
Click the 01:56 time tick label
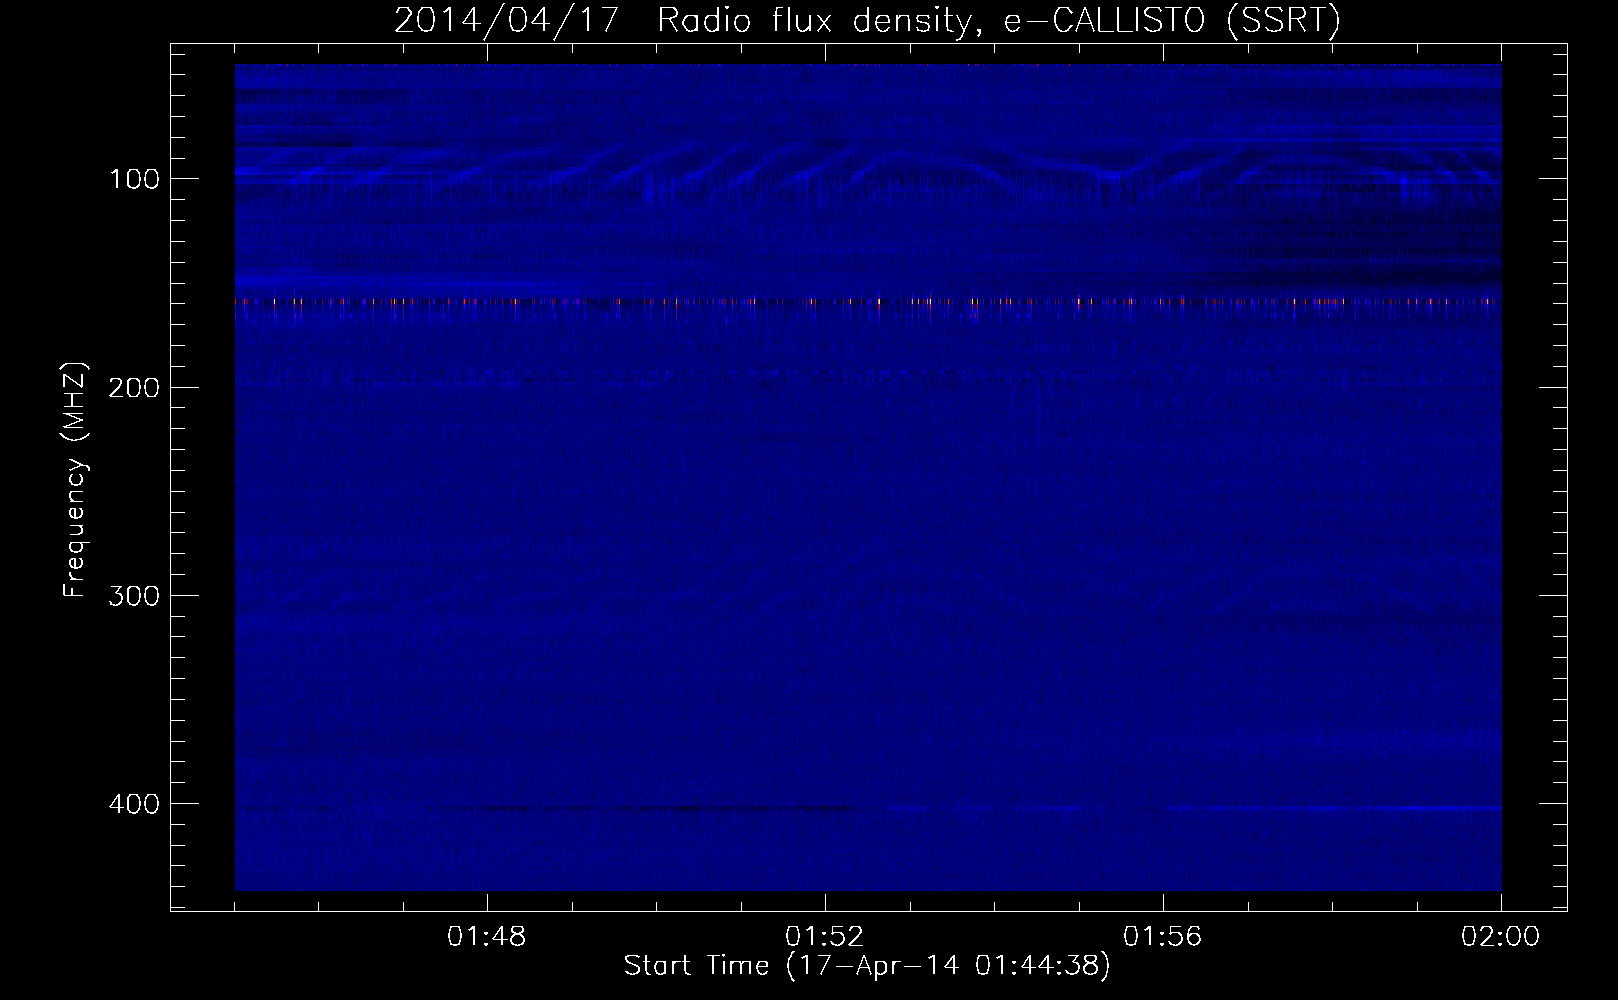click(1163, 937)
